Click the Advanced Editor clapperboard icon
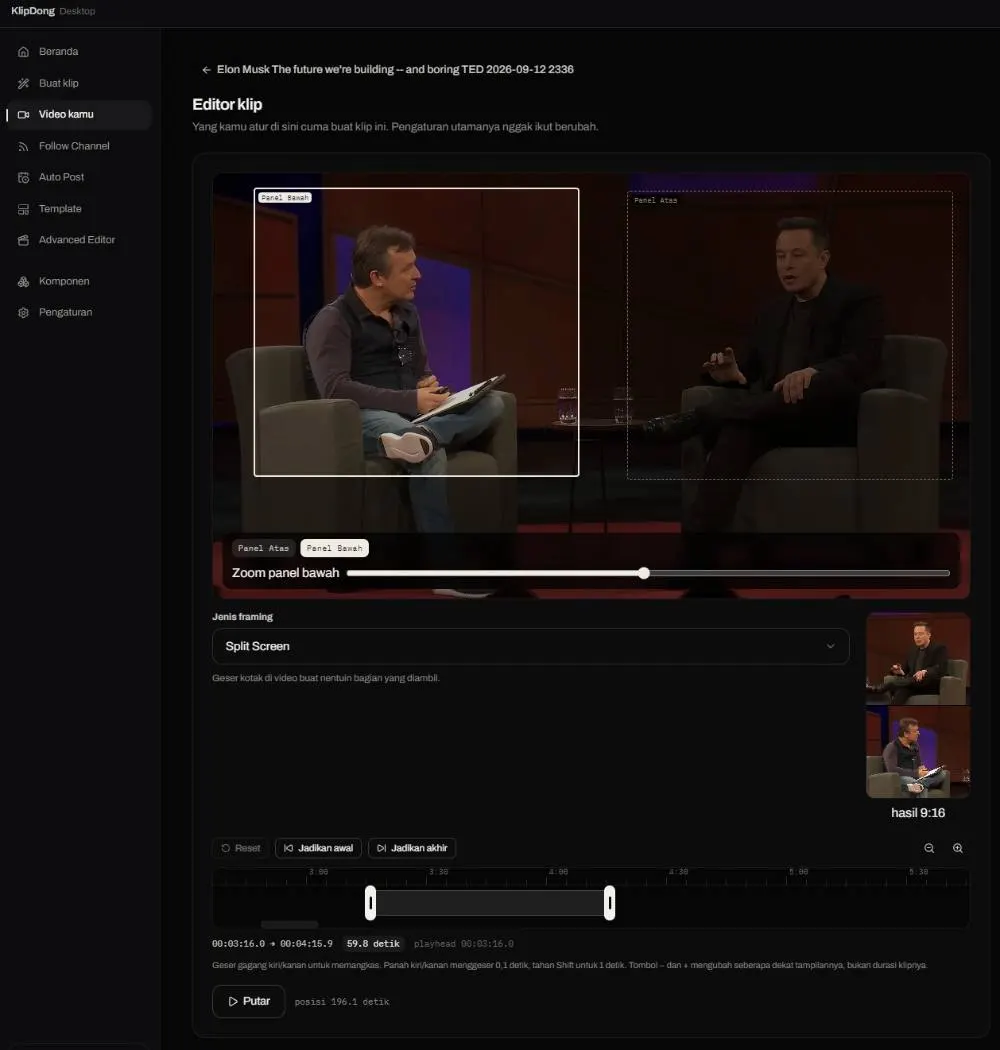 coord(23,240)
